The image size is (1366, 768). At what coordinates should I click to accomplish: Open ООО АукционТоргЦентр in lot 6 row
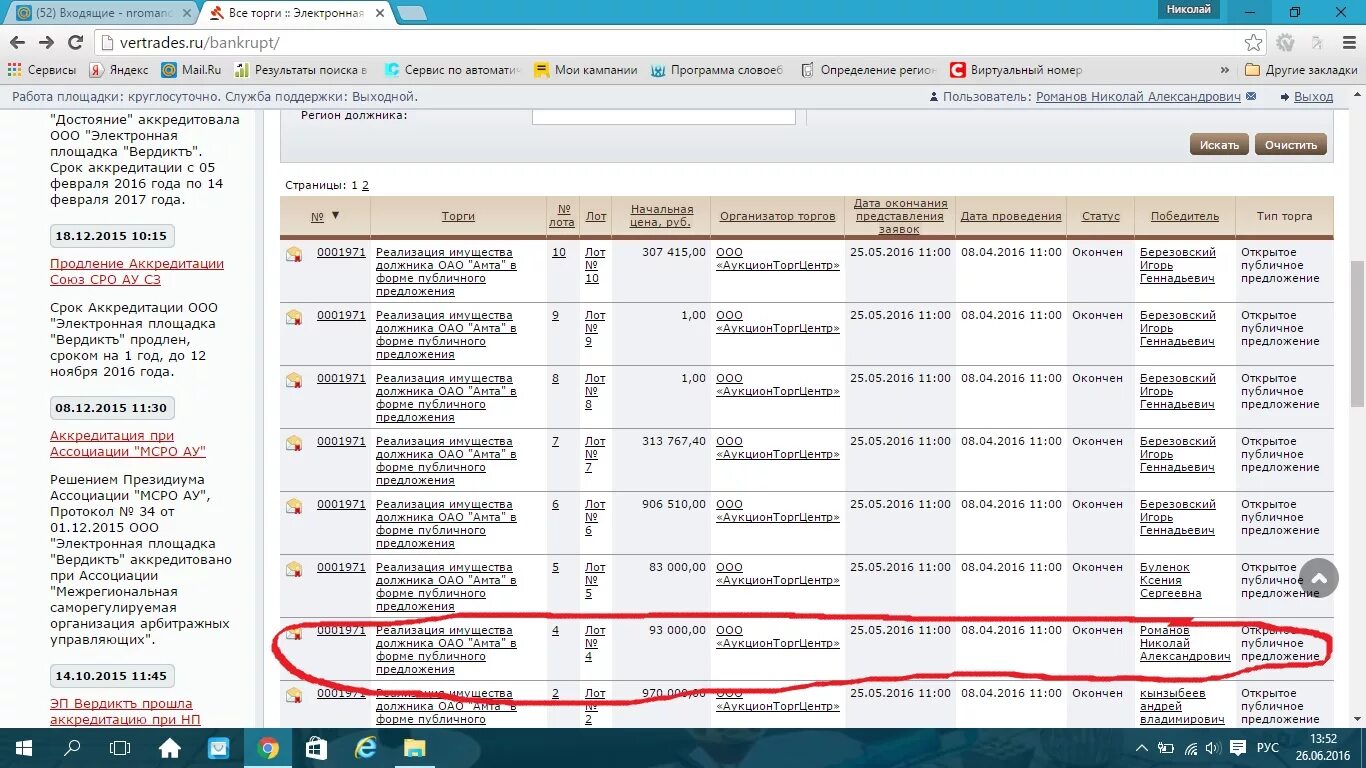(778, 511)
